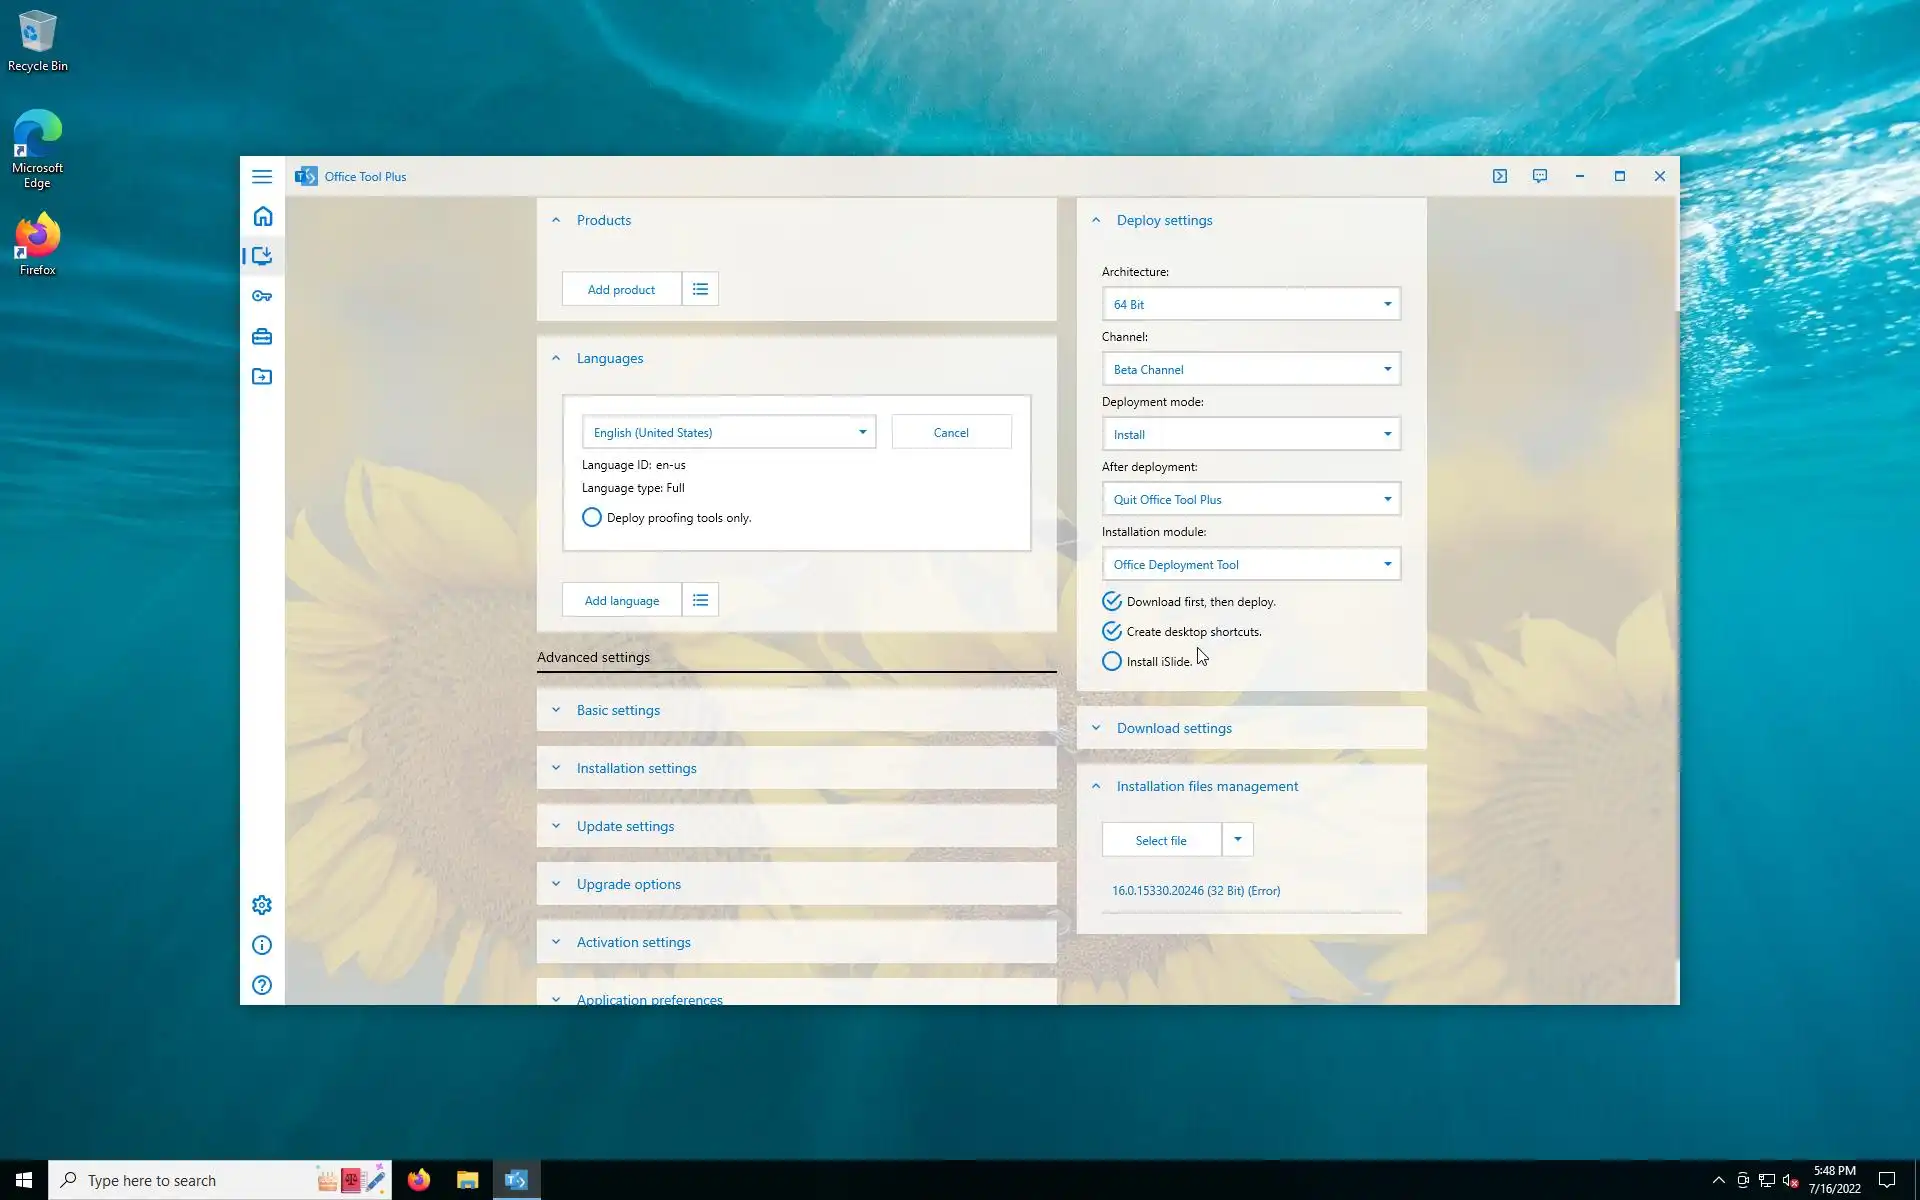The image size is (1920, 1200).
Task: Expand the Download settings section
Action: tap(1174, 728)
